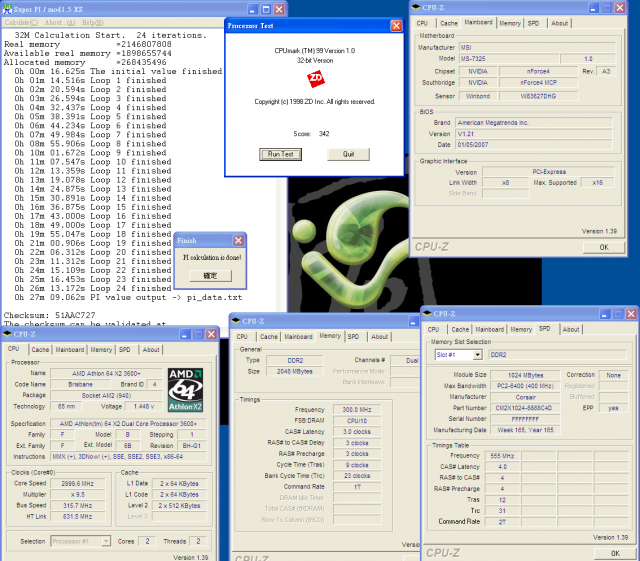This screenshot has width=640, height=561.
Task: Open SPD tab in Memory window
Action: click(x=353, y=336)
